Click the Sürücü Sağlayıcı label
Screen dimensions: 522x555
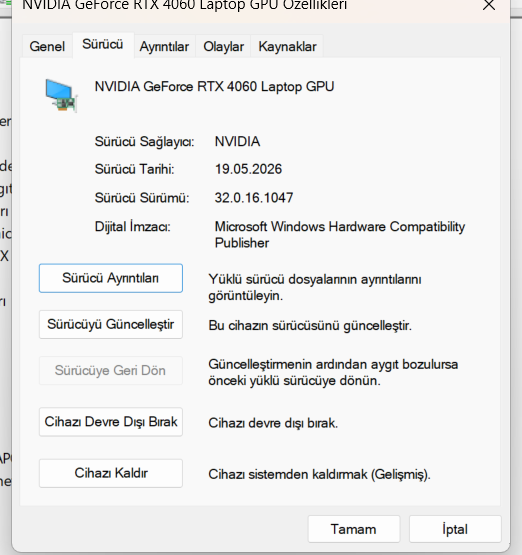coord(144,142)
